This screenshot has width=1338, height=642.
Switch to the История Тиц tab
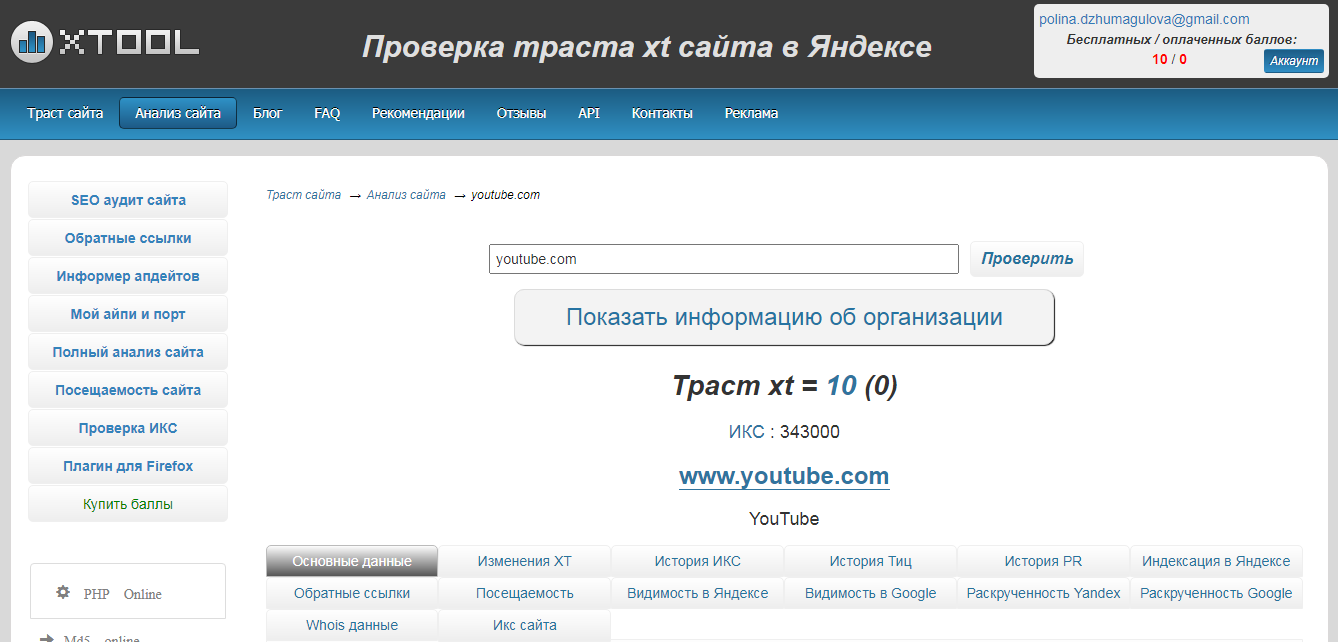coord(871,561)
